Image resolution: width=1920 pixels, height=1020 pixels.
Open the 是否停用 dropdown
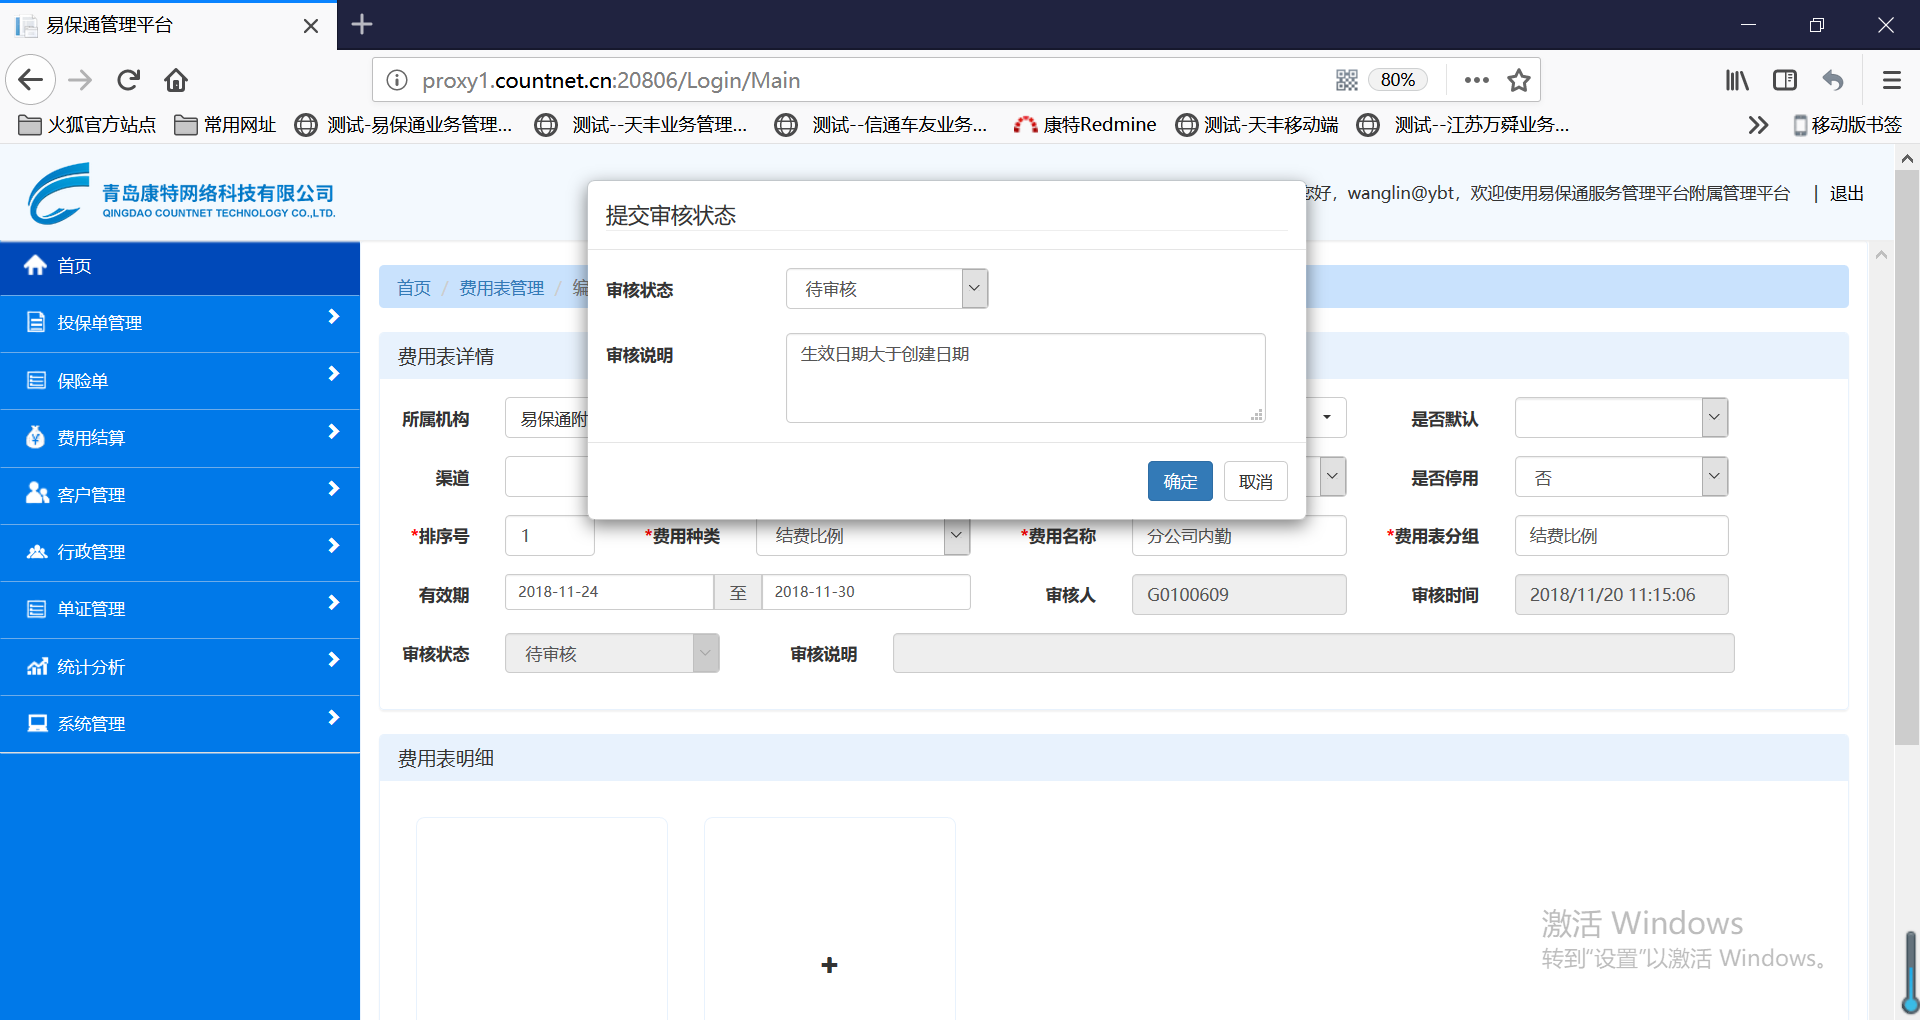(x=1621, y=478)
